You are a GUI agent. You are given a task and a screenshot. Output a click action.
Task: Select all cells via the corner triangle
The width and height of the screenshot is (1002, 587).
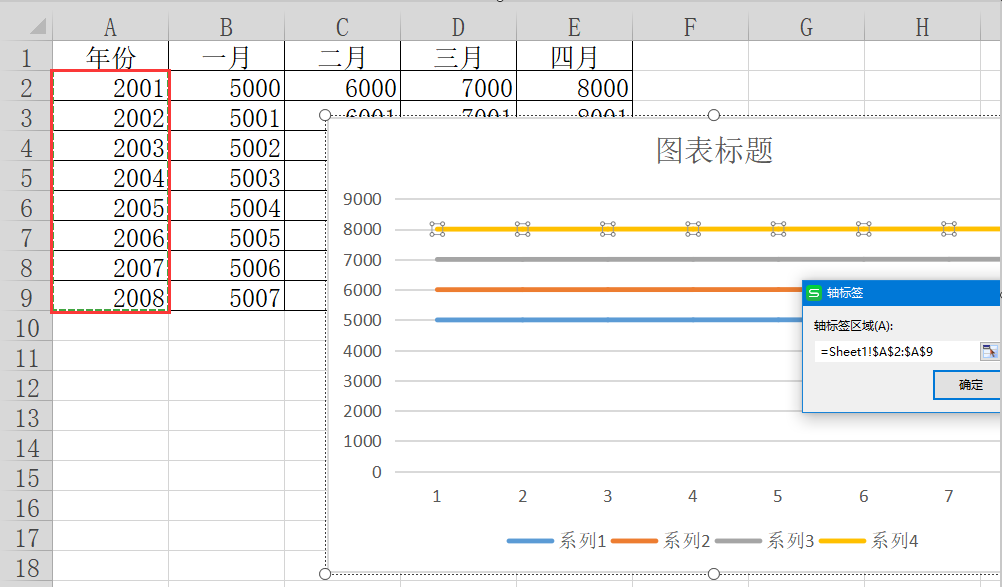(x=36, y=27)
